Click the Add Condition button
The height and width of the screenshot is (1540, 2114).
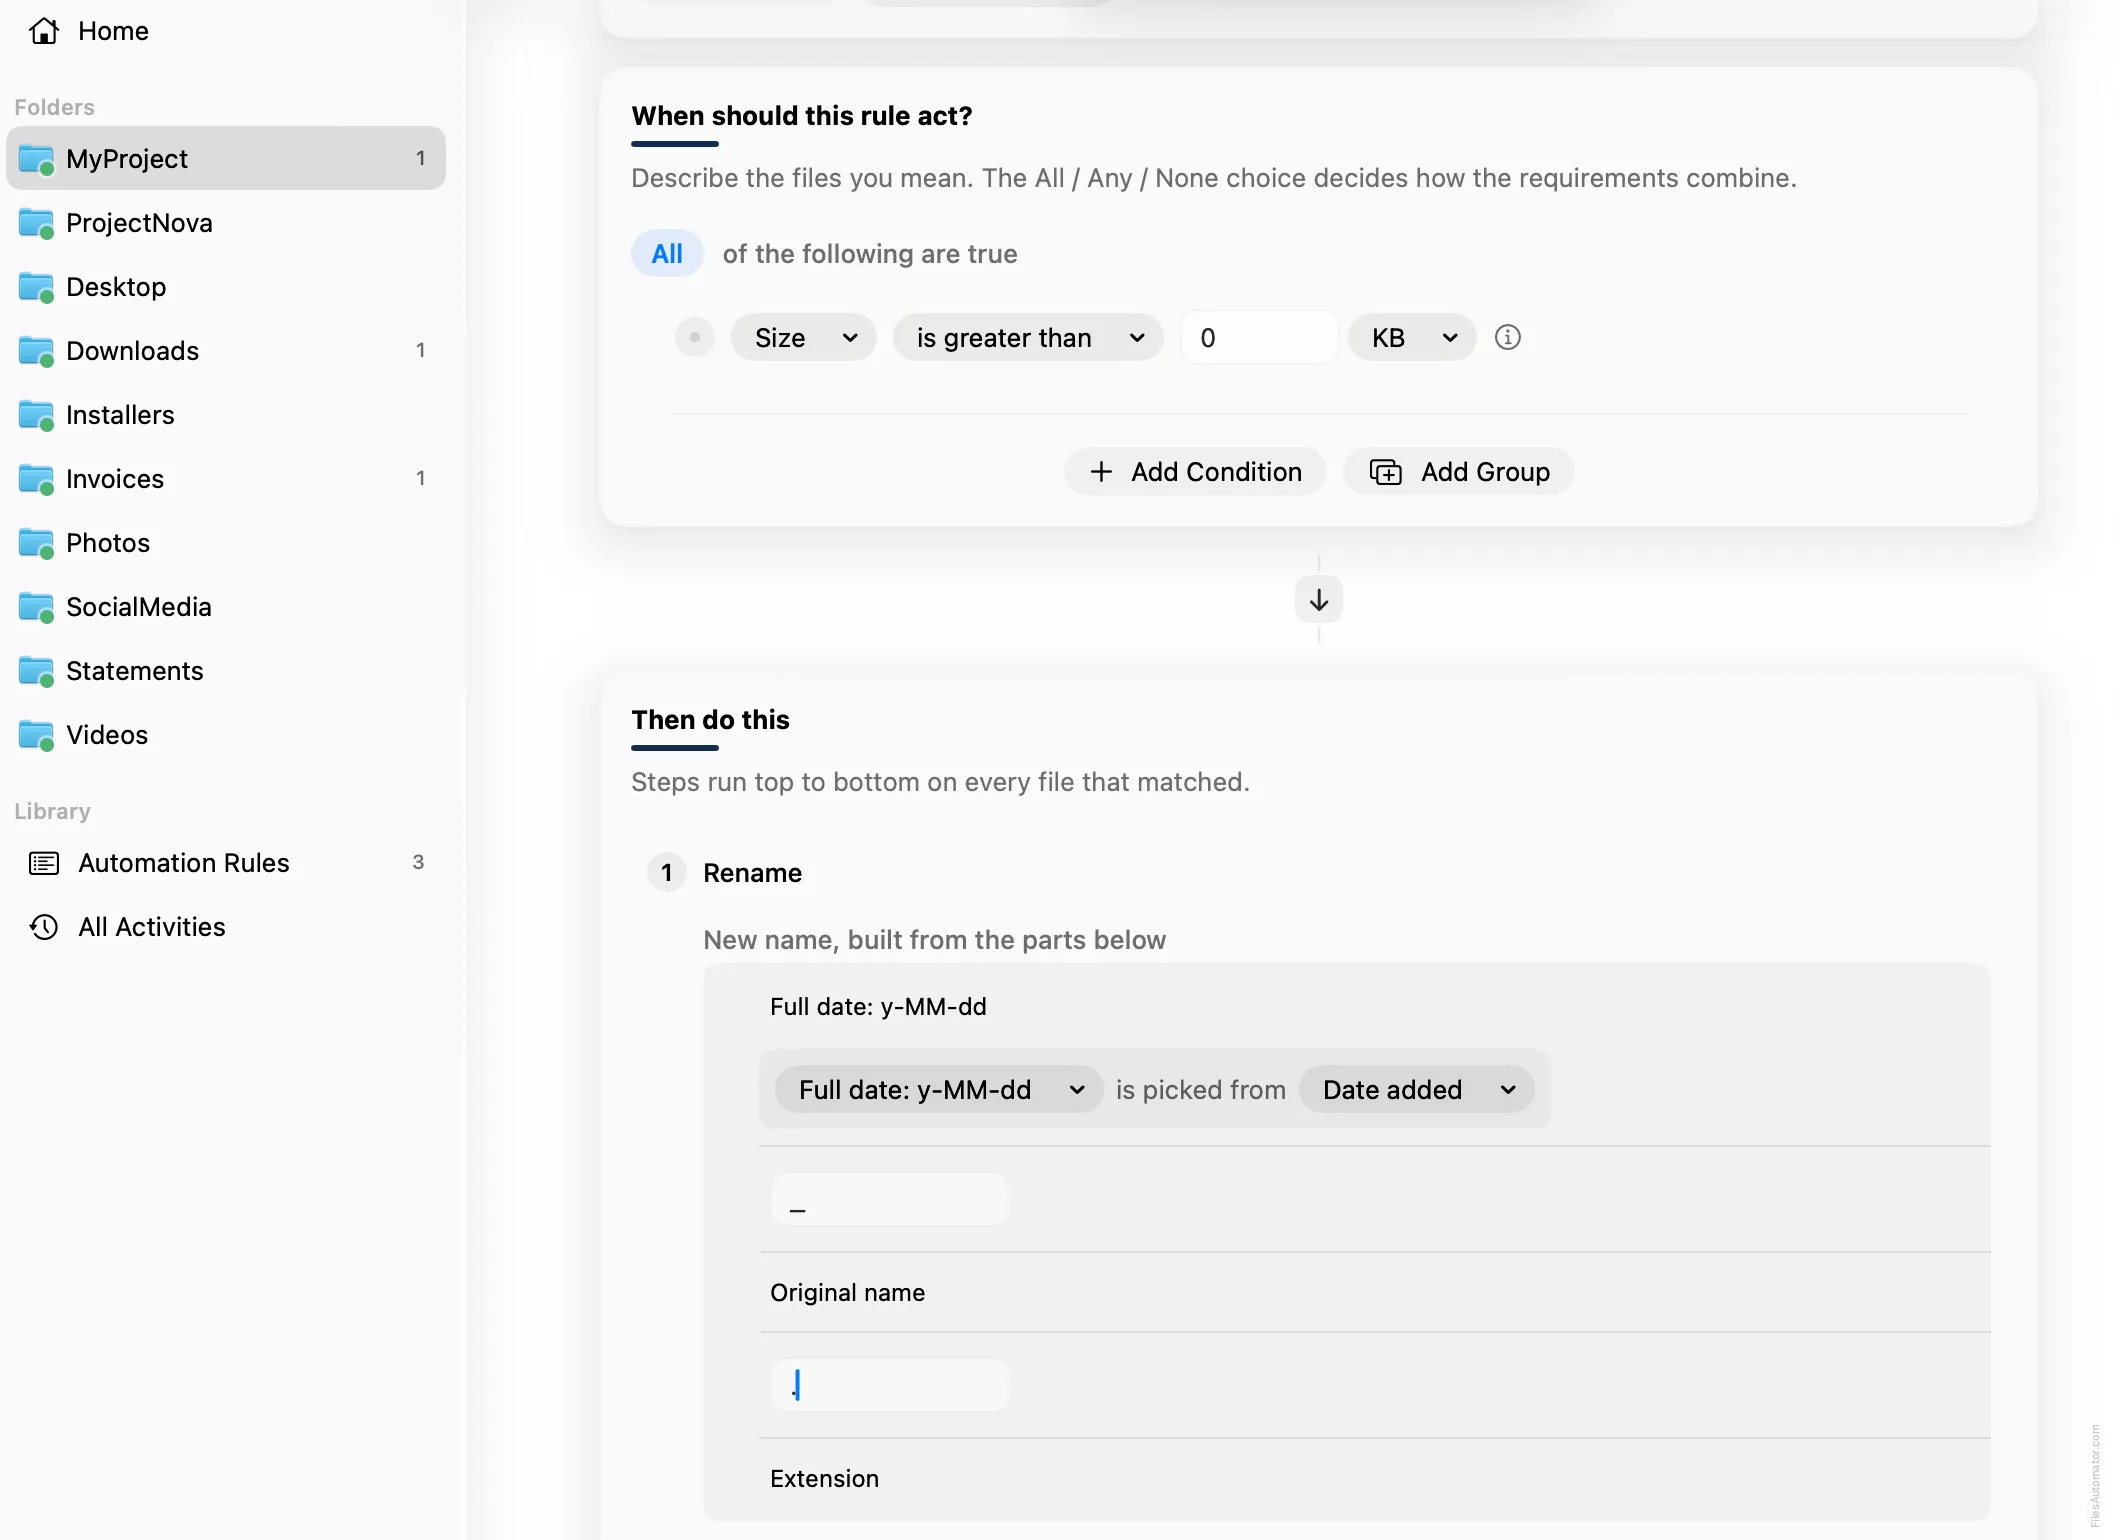pyautogui.click(x=1195, y=472)
